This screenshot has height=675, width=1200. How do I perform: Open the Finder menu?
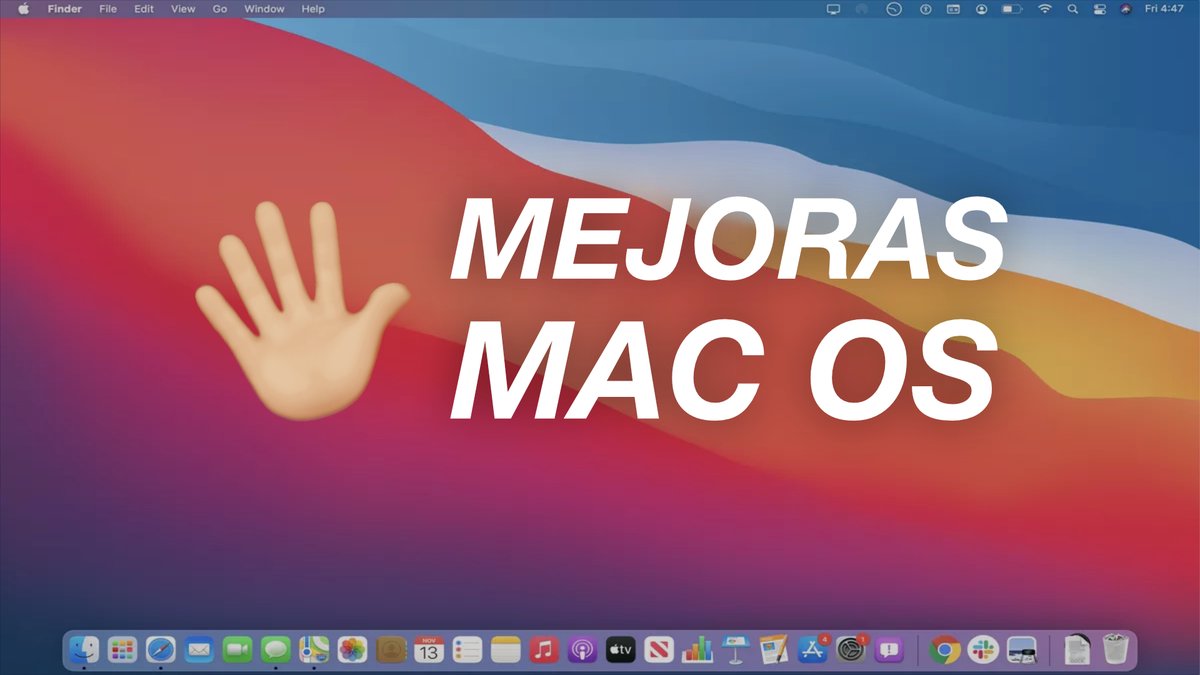pos(65,9)
